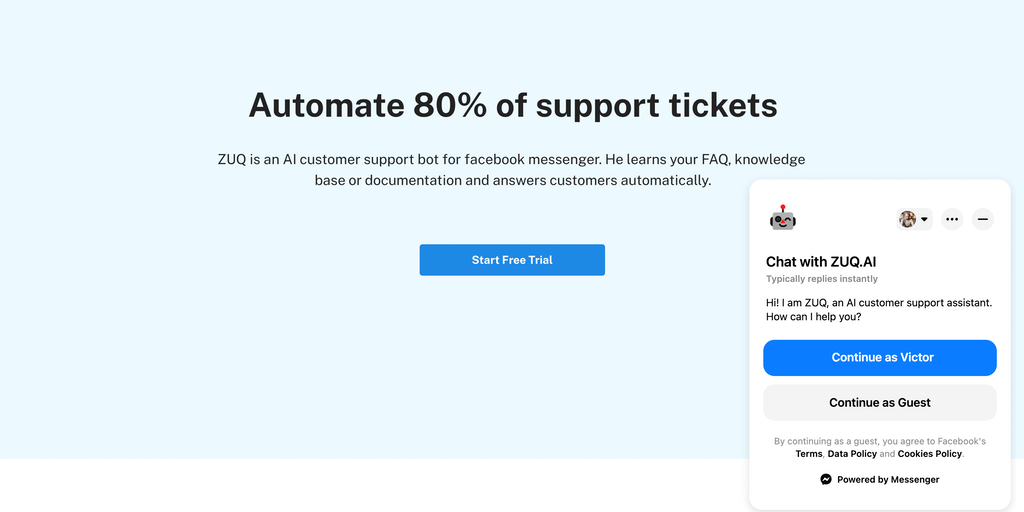Minimize the ZUQ.AI chat widget

tap(983, 219)
